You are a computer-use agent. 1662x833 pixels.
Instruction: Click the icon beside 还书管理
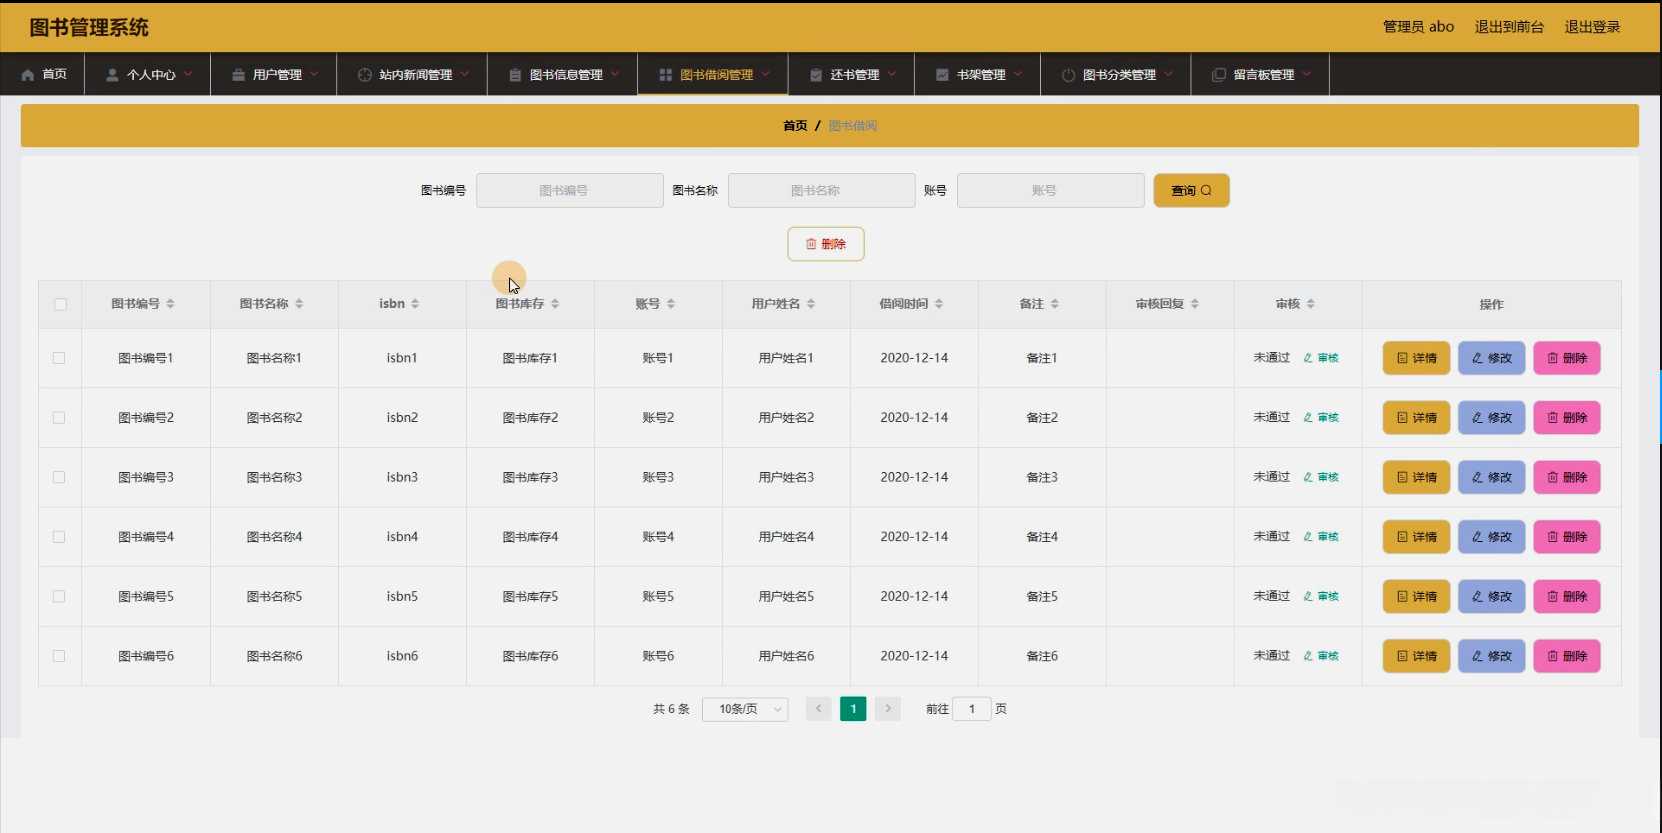click(x=816, y=75)
